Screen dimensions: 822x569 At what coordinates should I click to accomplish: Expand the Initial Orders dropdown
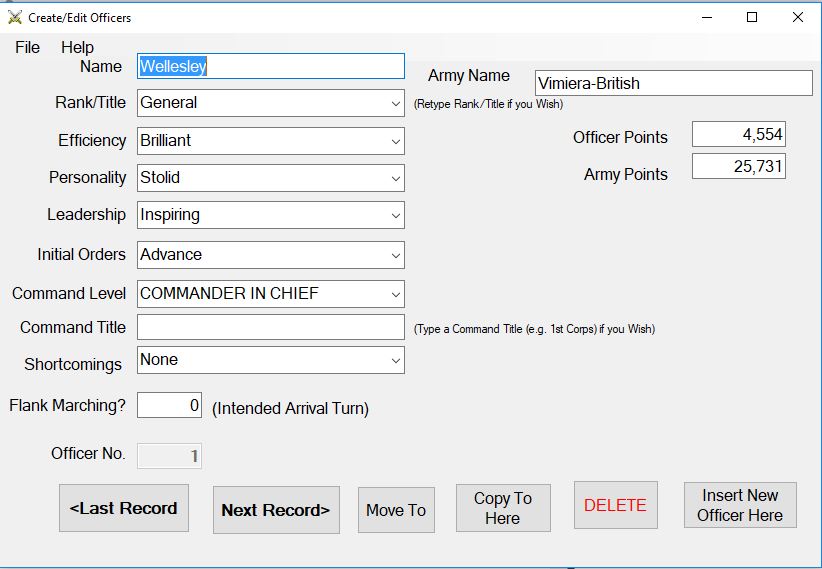(x=396, y=255)
